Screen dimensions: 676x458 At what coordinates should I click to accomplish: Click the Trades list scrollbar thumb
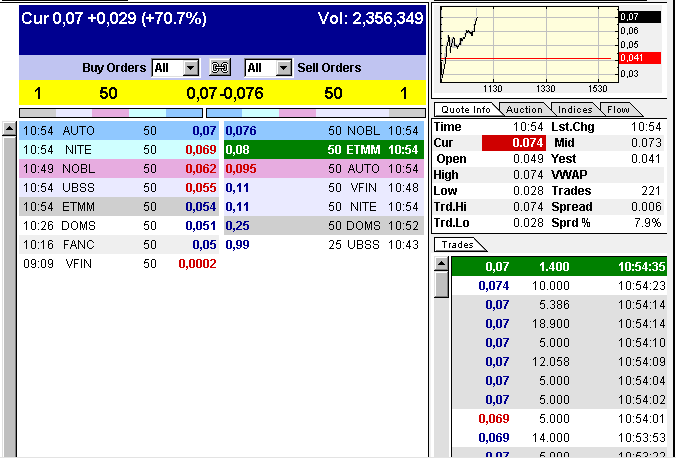pyautogui.click(x=441, y=285)
